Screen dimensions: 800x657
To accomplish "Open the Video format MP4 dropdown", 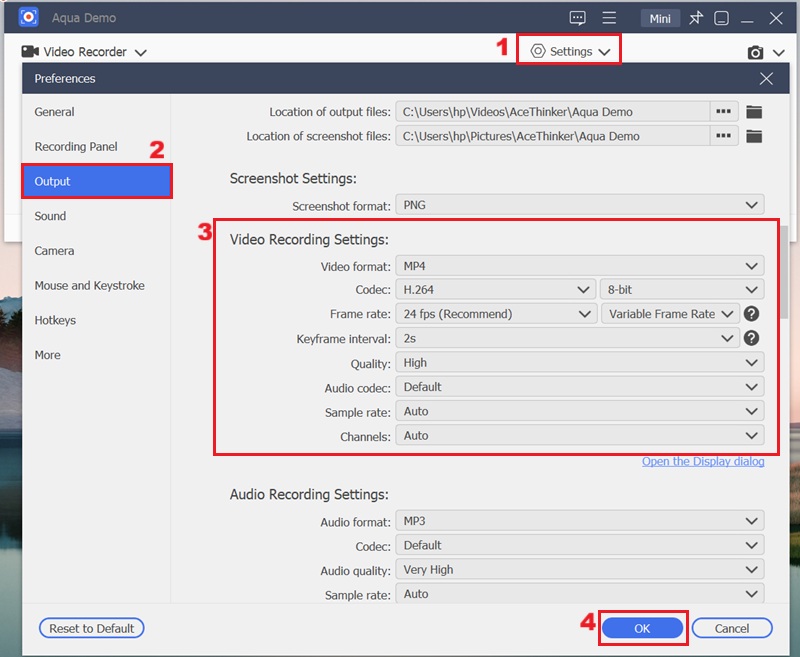I will [x=582, y=265].
